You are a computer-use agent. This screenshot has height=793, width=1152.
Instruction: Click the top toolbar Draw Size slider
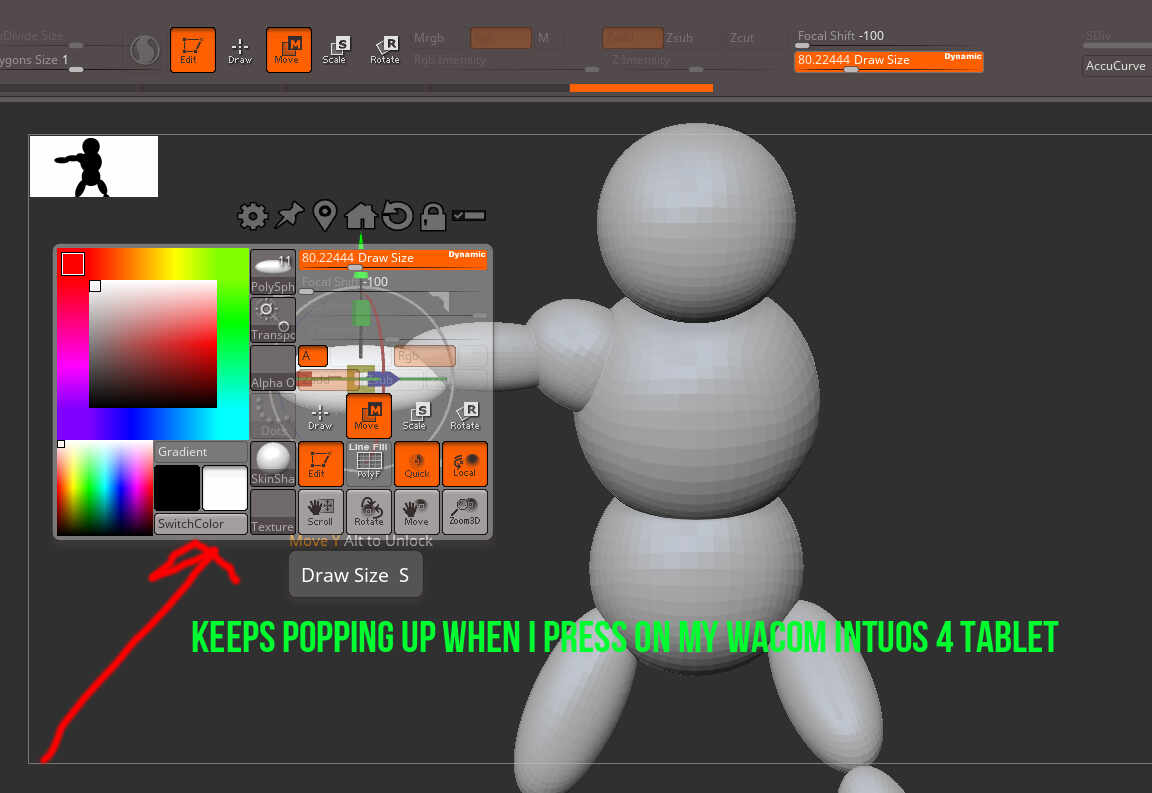click(888, 61)
